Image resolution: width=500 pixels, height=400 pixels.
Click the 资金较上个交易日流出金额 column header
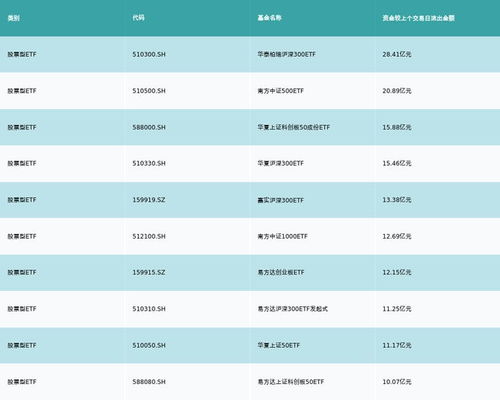point(419,18)
